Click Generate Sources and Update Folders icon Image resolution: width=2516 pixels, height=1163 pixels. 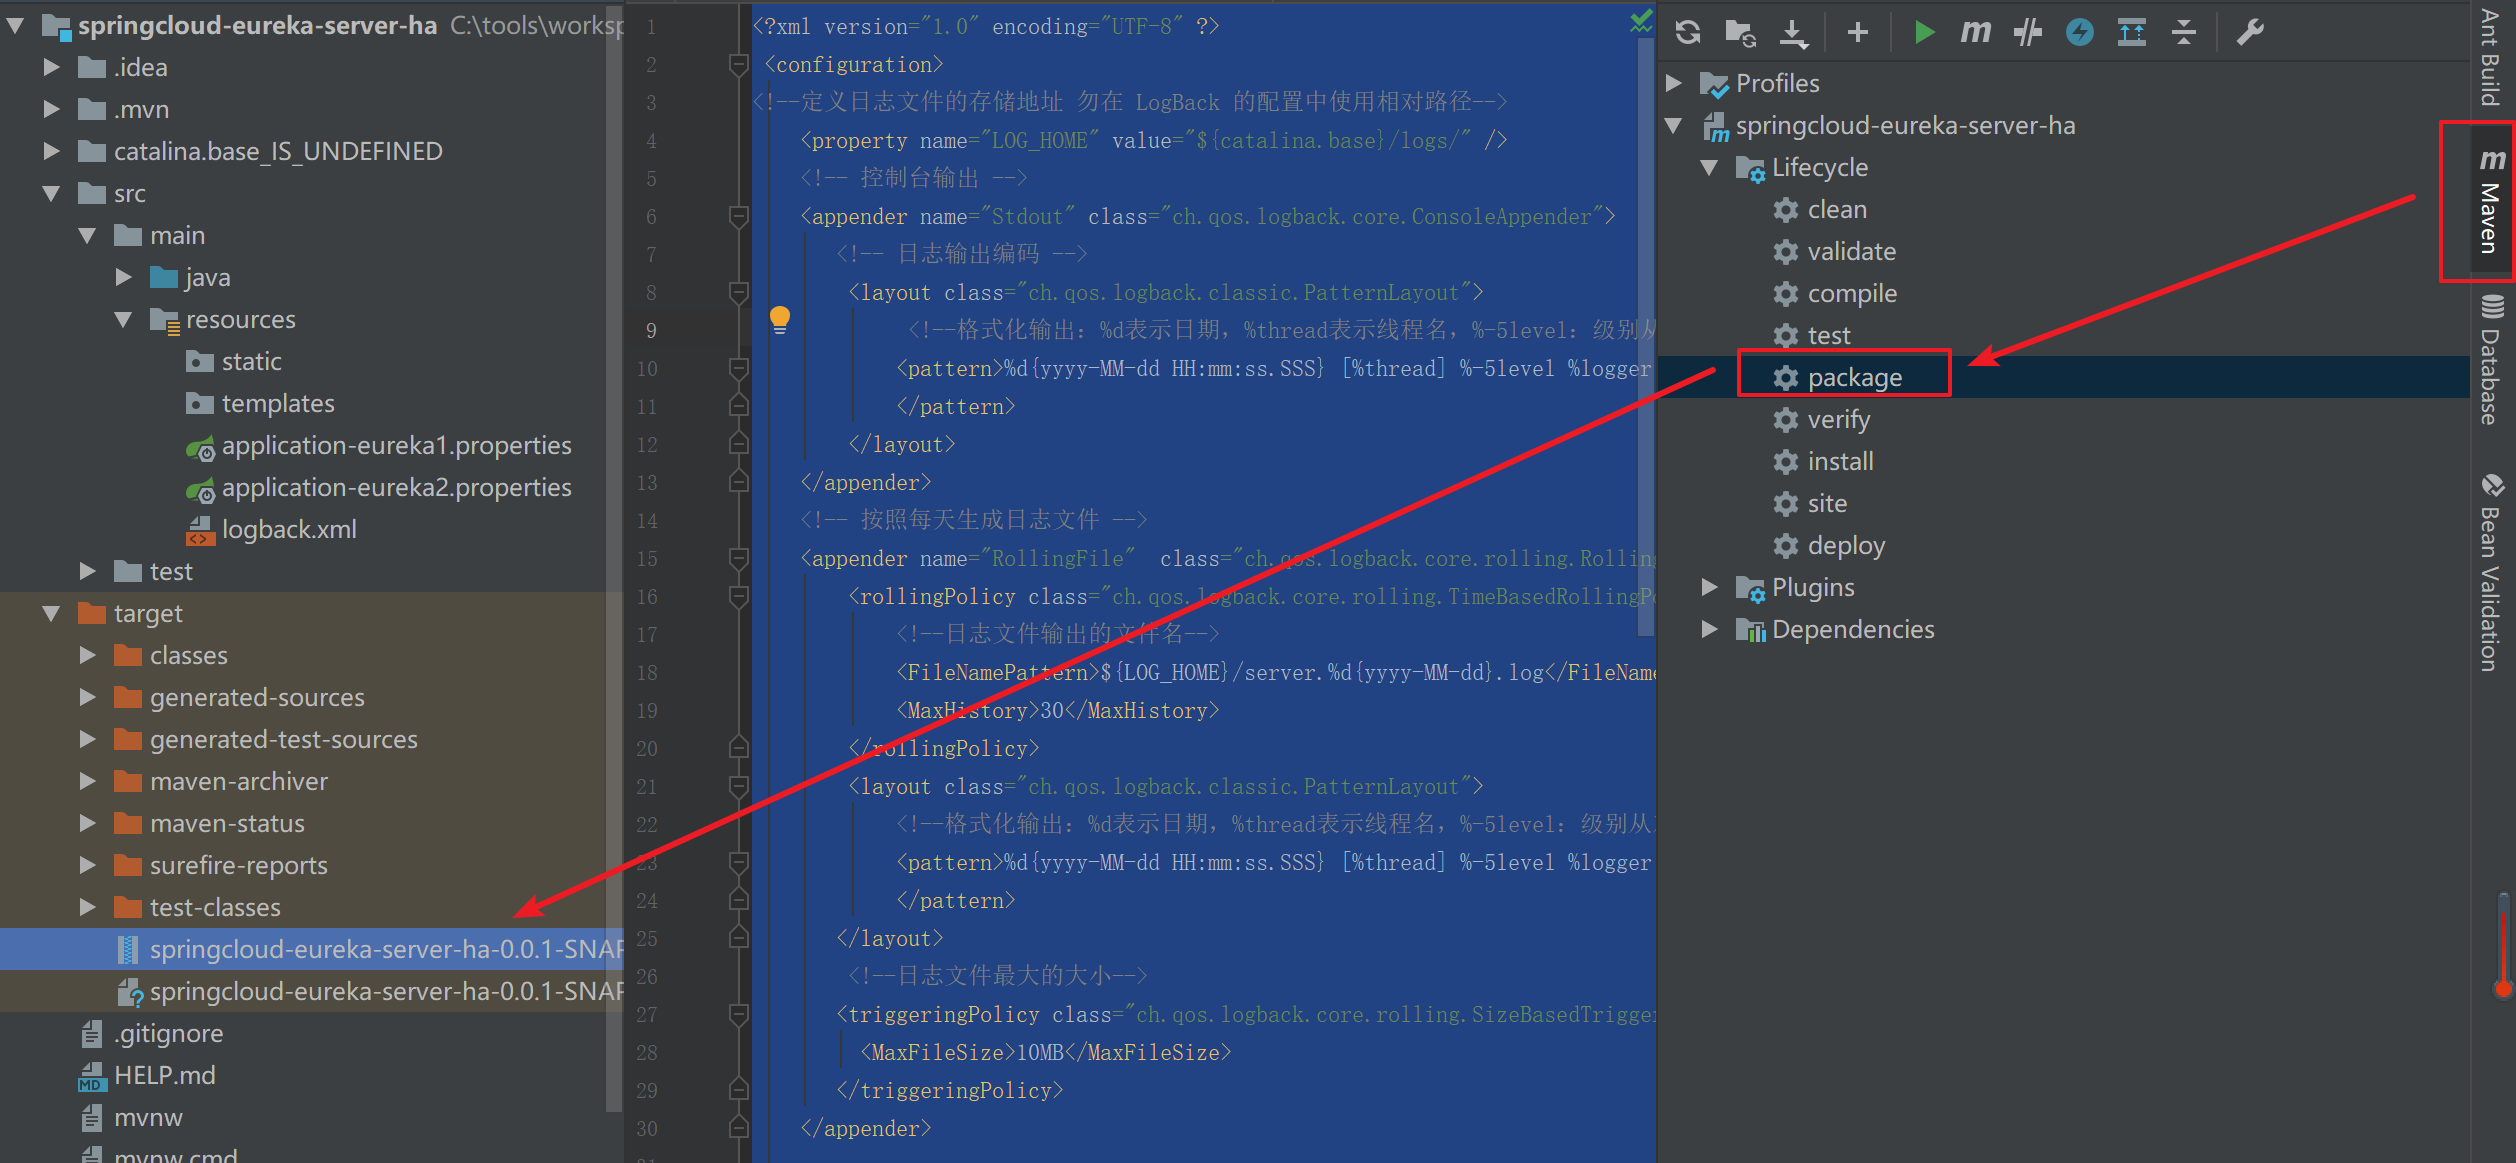(x=1740, y=32)
